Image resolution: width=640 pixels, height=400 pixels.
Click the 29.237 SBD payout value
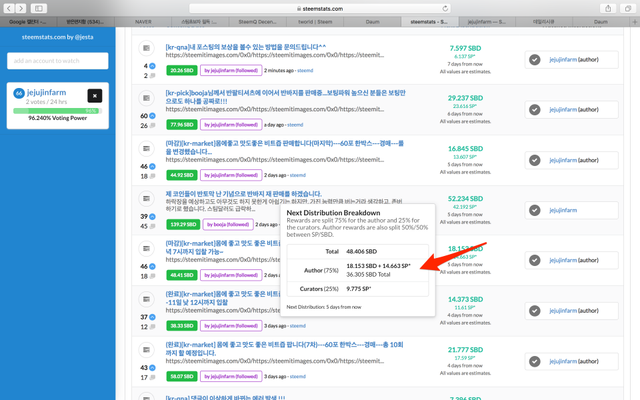click(x=465, y=98)
